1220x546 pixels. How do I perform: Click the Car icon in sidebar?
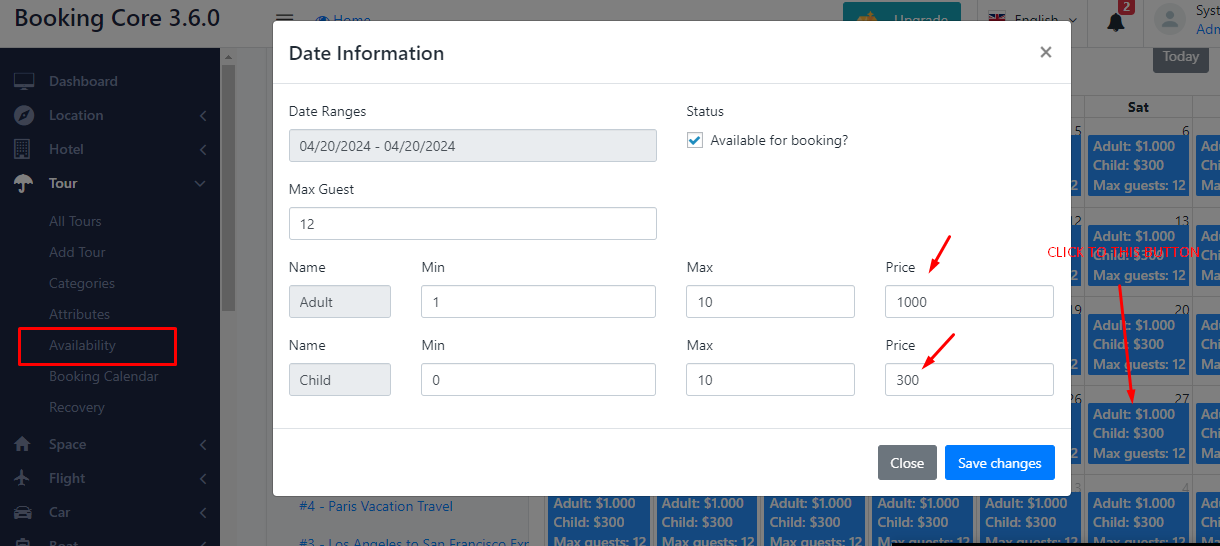pyautogui.click(x=23, y=512)
